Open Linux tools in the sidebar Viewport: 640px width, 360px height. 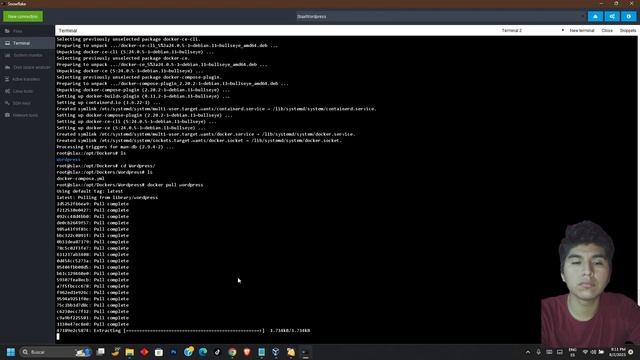pyautogui.click(x=27, y=91)
